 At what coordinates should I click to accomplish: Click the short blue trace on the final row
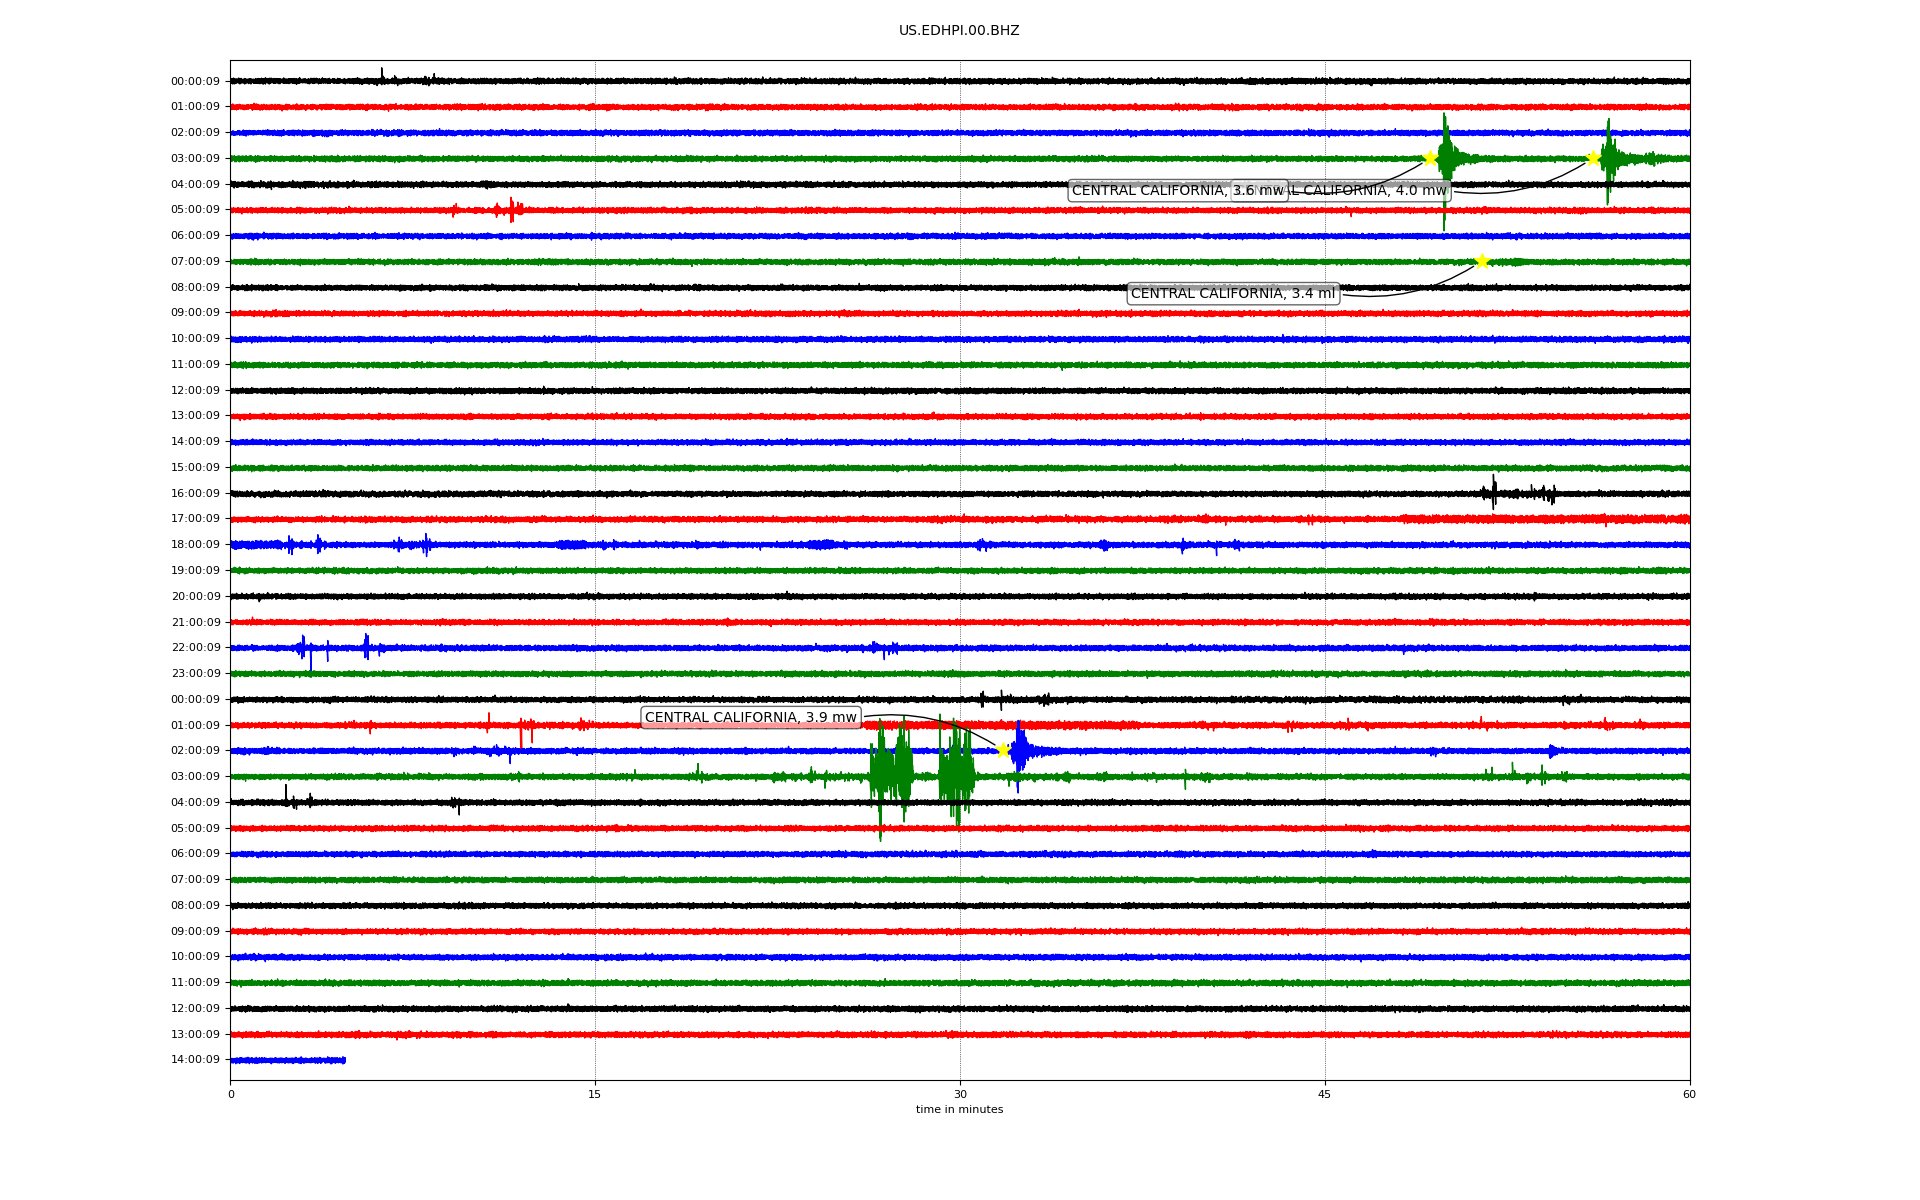point(288,1060)
